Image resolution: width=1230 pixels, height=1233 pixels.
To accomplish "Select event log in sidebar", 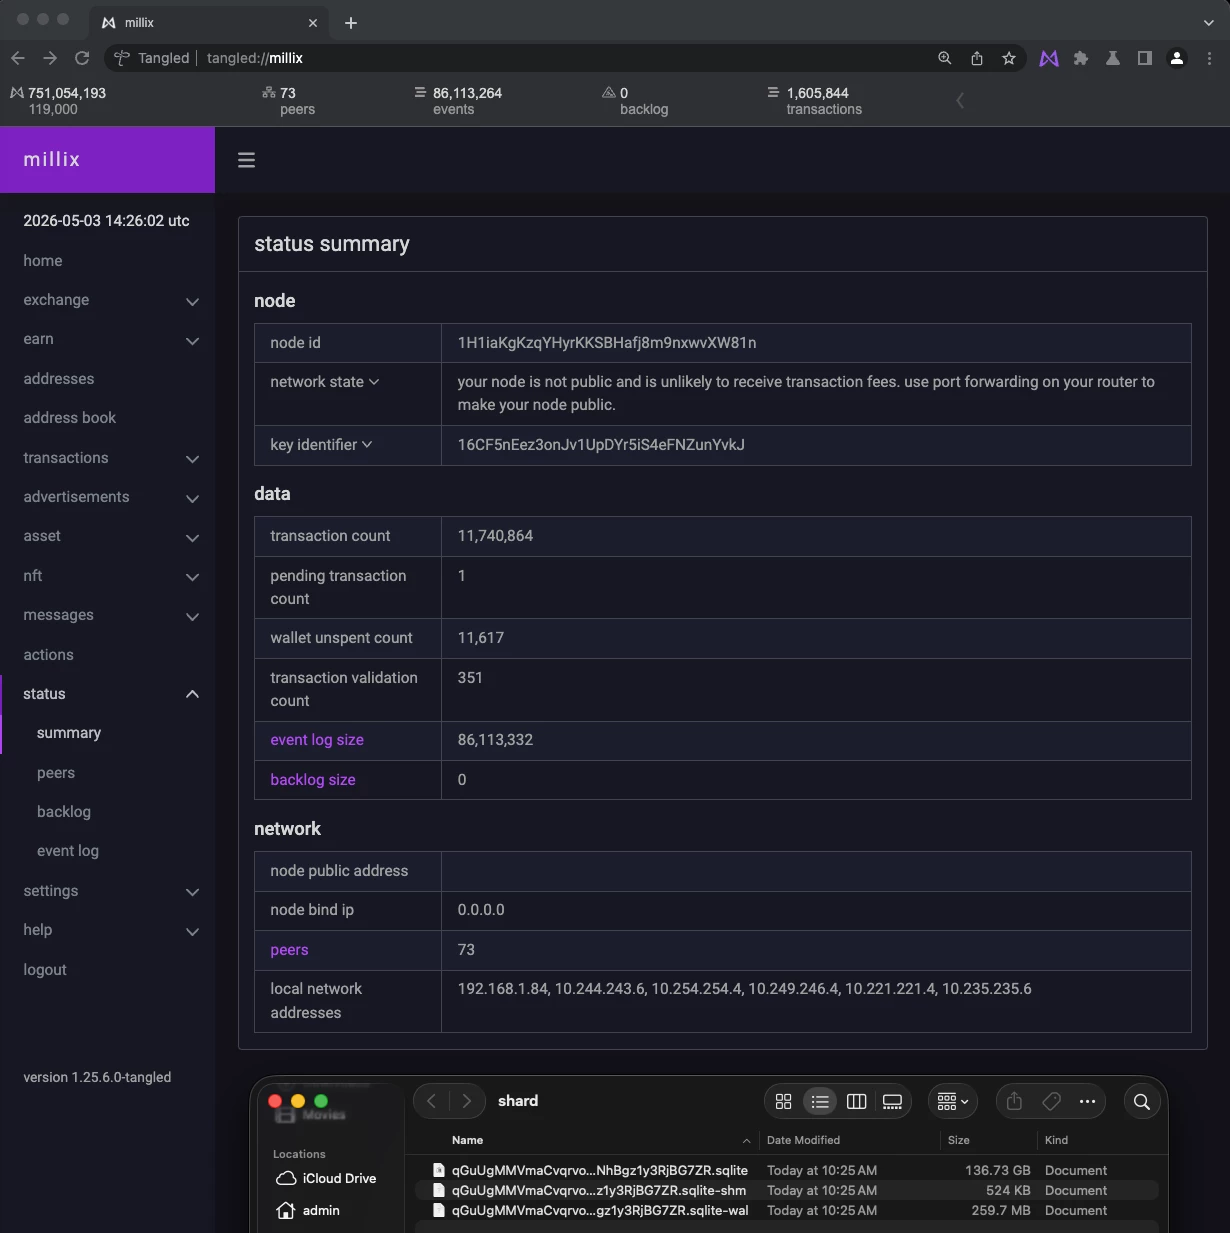I will coord(68,851).
